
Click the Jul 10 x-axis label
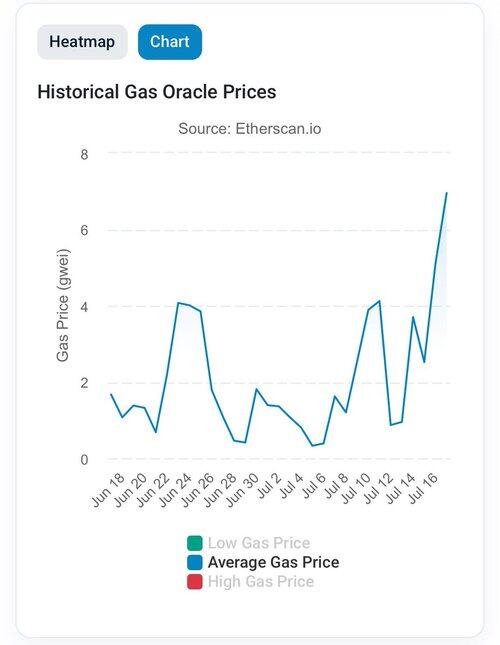click(356, 488)
